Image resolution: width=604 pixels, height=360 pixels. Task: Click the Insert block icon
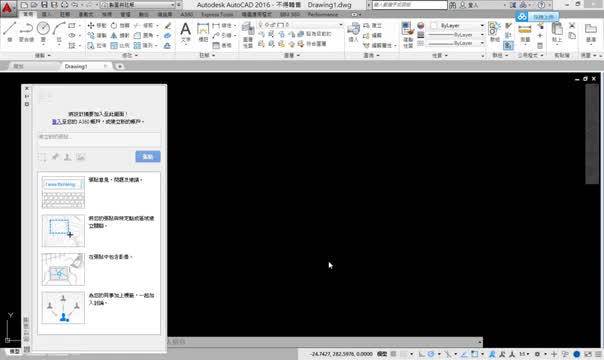click(353, 29)
